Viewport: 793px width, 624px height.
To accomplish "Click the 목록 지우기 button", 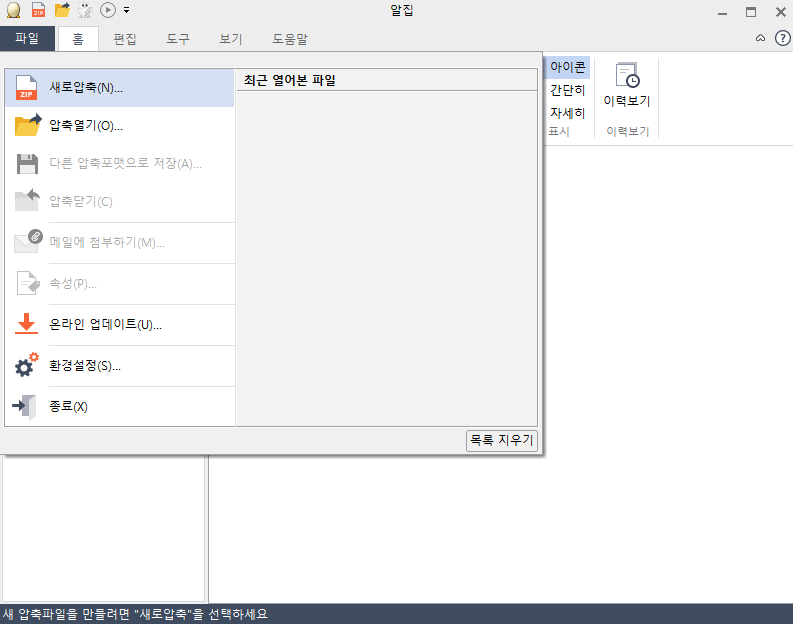I will [502, 440].
